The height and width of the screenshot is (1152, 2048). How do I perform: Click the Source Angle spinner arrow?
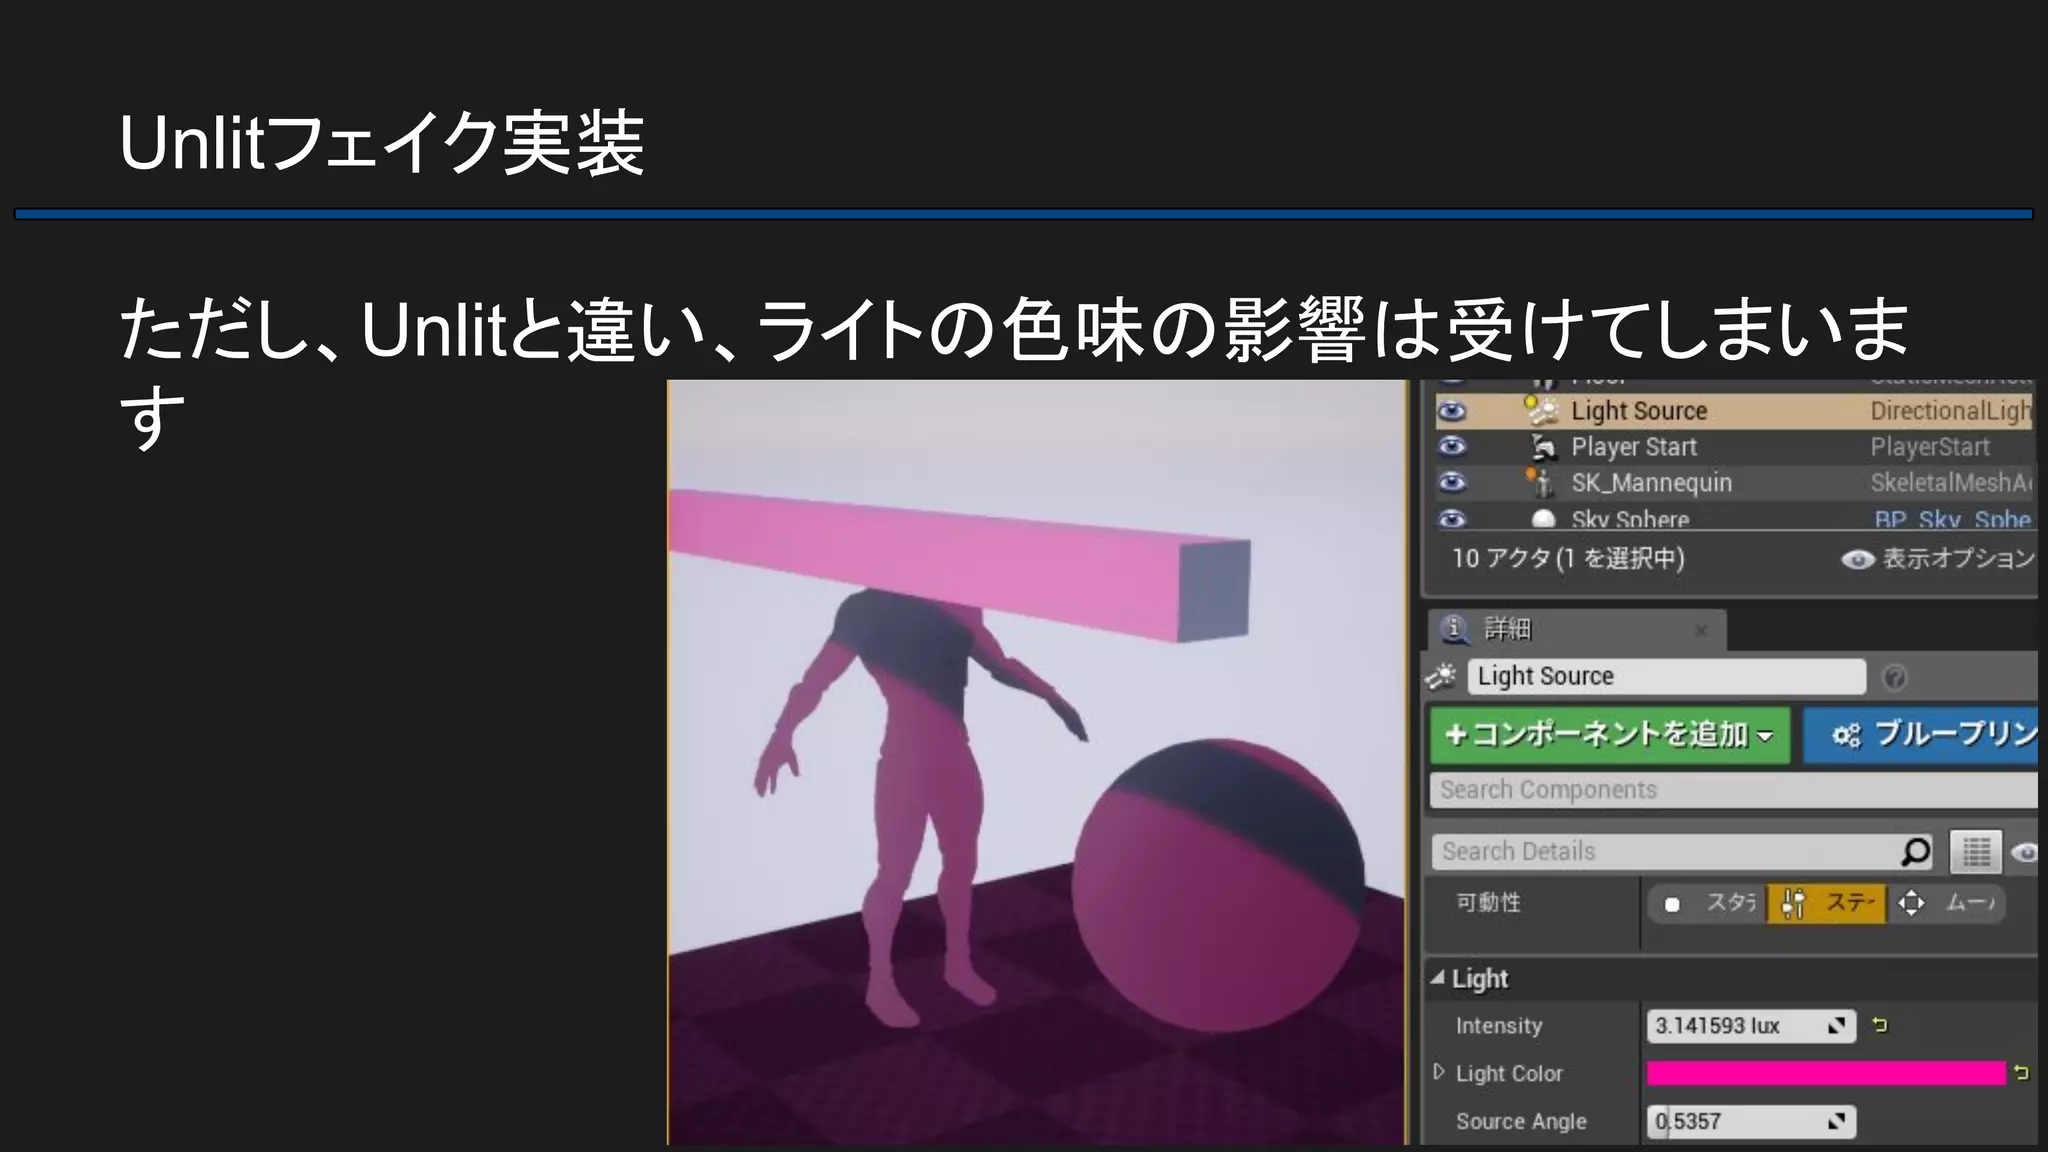(x=1836, y=1122)
